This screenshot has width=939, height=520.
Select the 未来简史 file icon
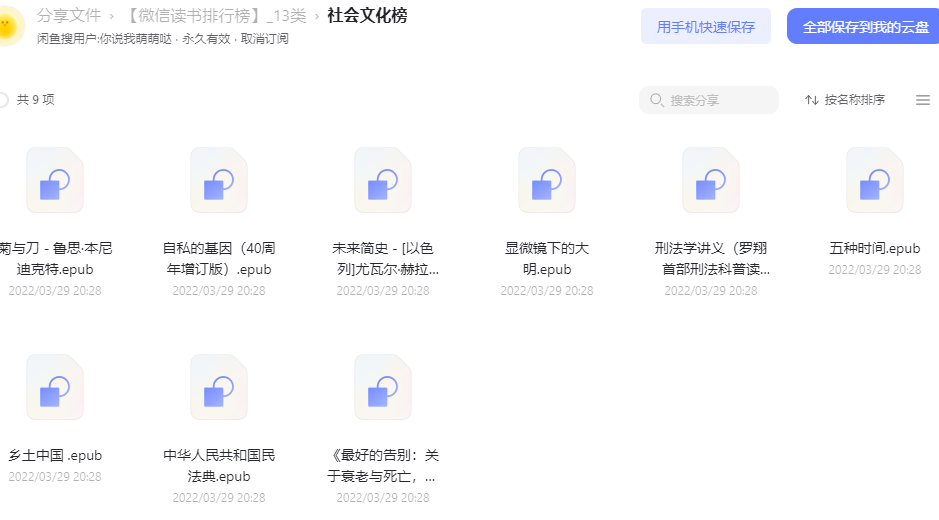pyautogui.click(x=383, y=180)
